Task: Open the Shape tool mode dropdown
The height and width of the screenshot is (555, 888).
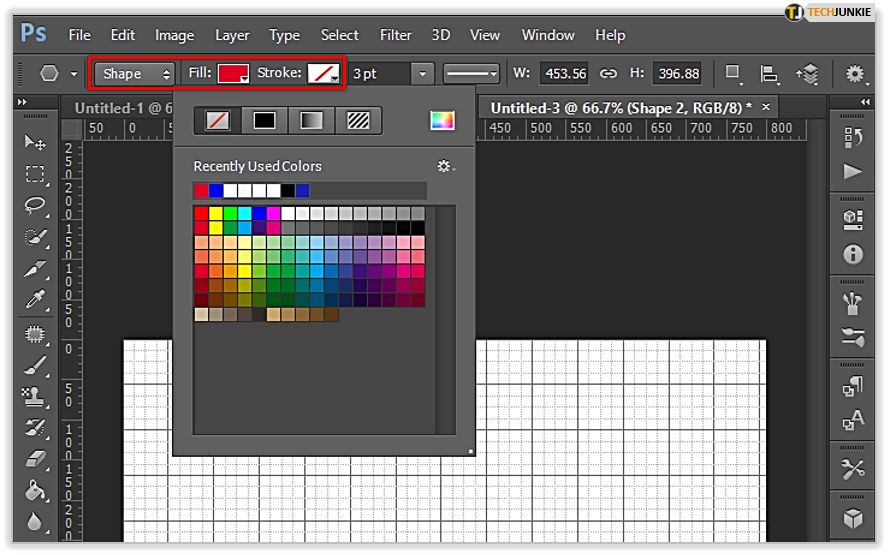Action: tap(135, 74)
